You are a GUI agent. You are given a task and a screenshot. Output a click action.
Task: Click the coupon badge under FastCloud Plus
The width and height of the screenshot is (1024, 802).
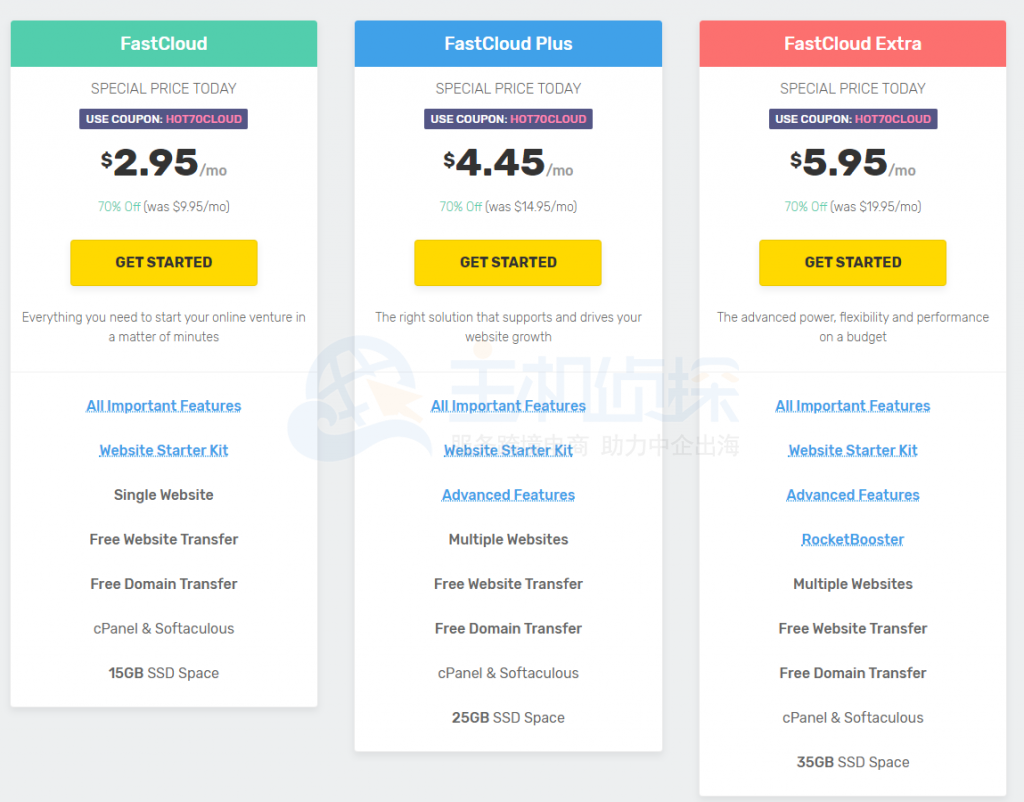(x=508, y=119)
